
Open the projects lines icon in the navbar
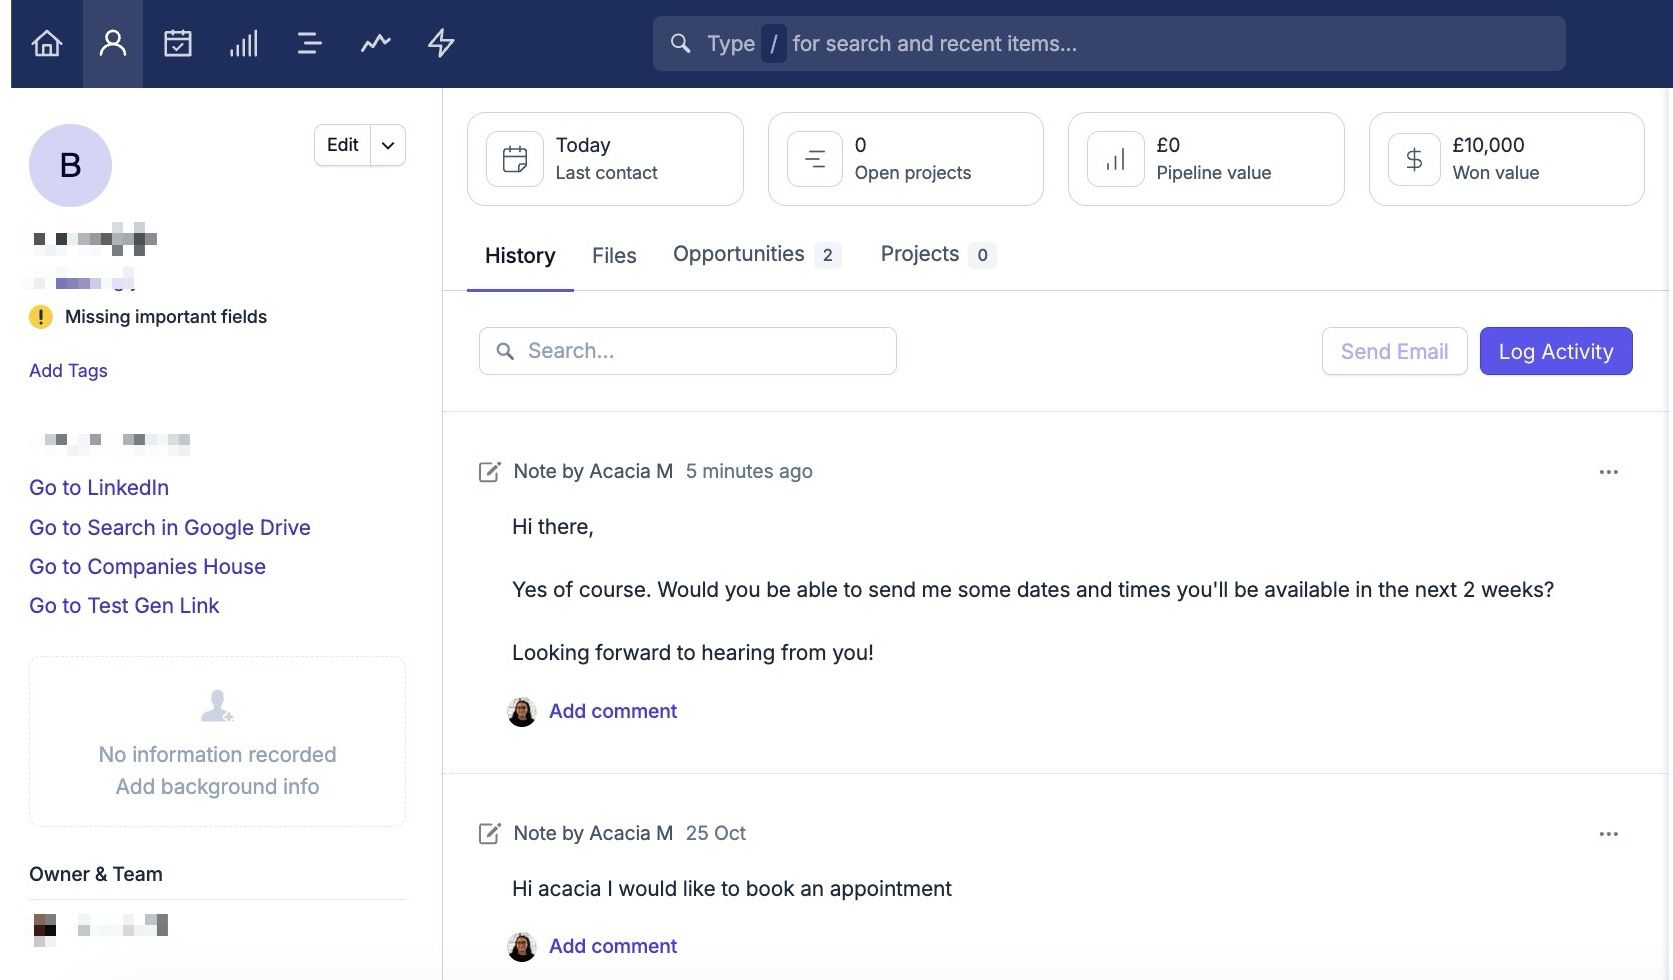point(309,44)
